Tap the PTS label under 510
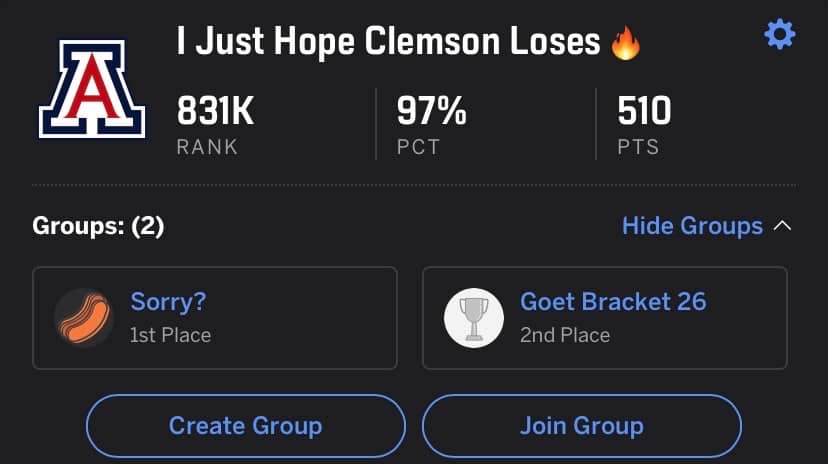This screenshot has height=464, width=828. click(638, 147)
